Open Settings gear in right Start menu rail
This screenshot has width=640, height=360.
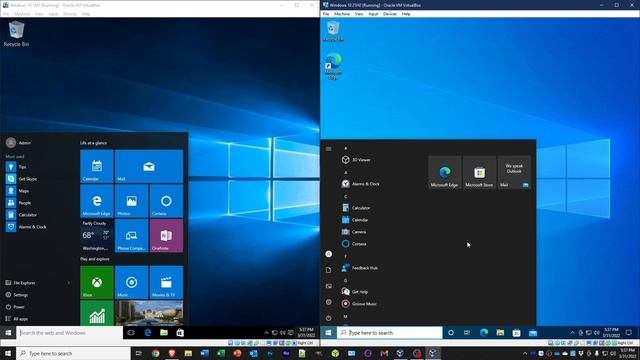click(329, 302)
